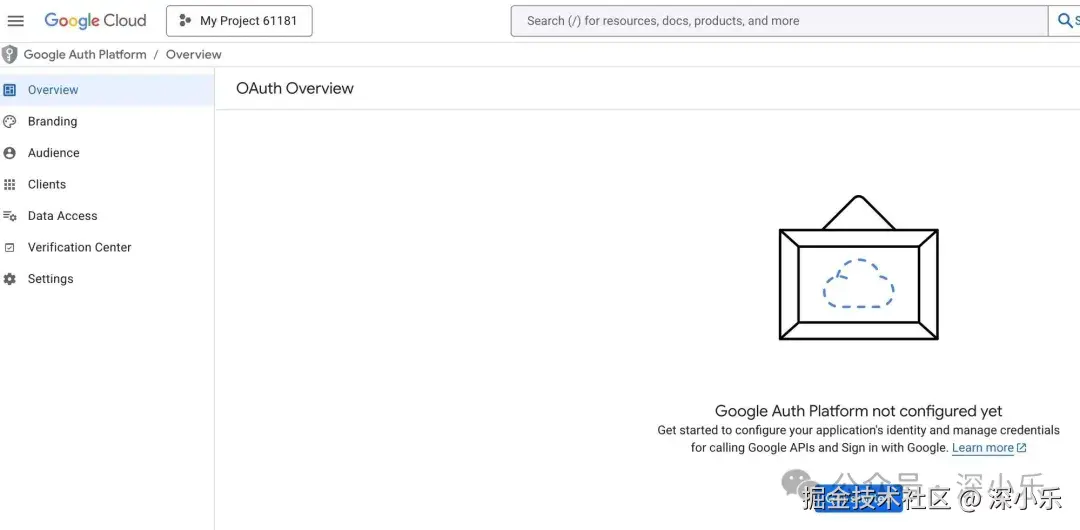
Task: Click the Google Cloud logo
Action: pyautogui.click(x=95, y=21)
